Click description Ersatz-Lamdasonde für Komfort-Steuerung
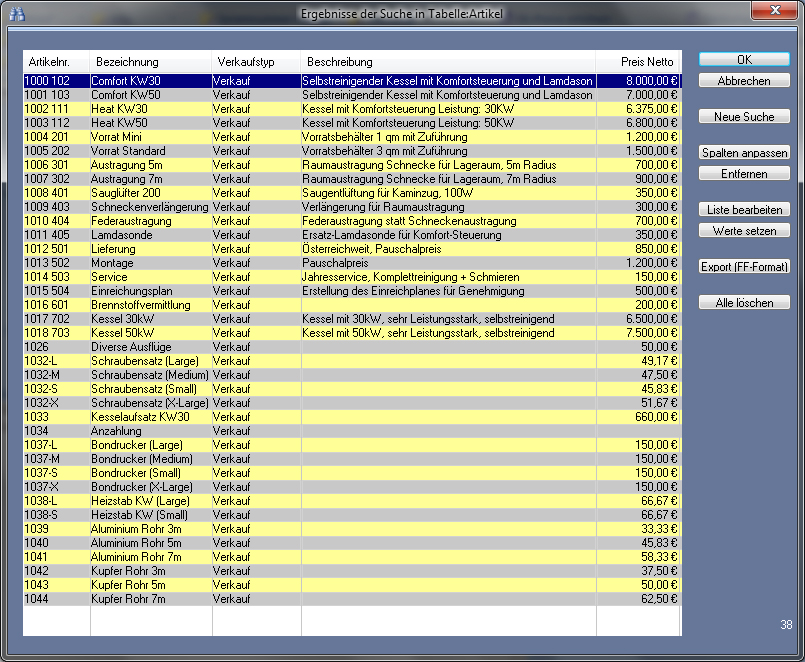This screenshot has width=805, height=662. pyautogui.click(x=401, y=235)
